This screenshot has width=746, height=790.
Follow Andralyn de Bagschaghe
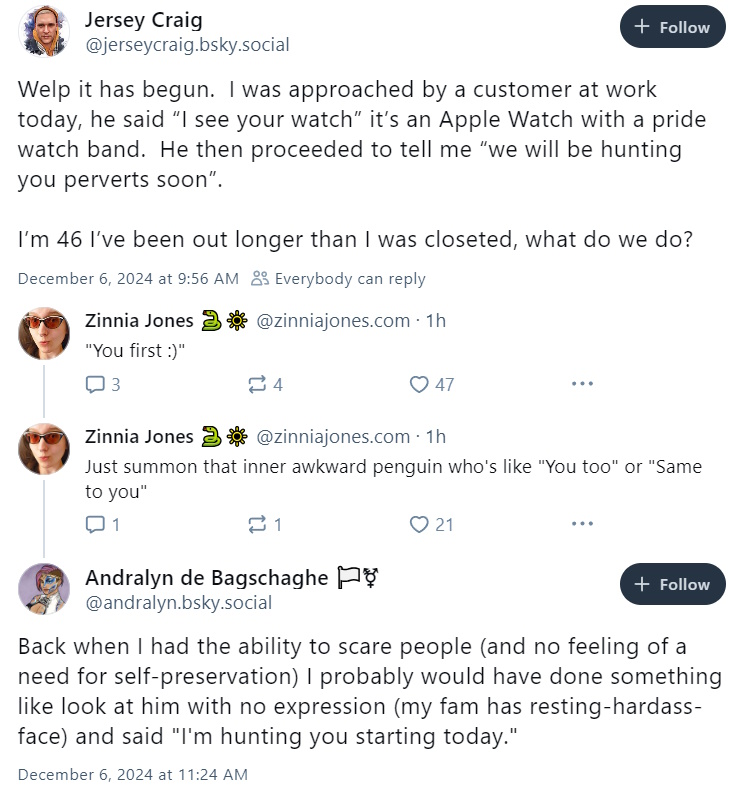click(672, 584)
